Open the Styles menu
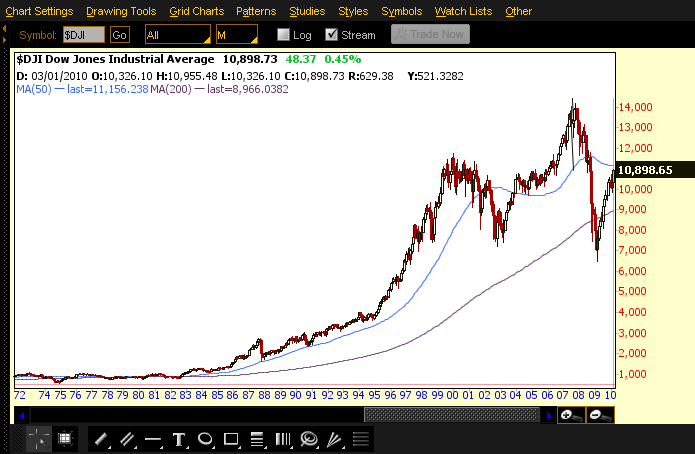Image resolution: width=695 pixels, height=454 pixels. [353, 11]
